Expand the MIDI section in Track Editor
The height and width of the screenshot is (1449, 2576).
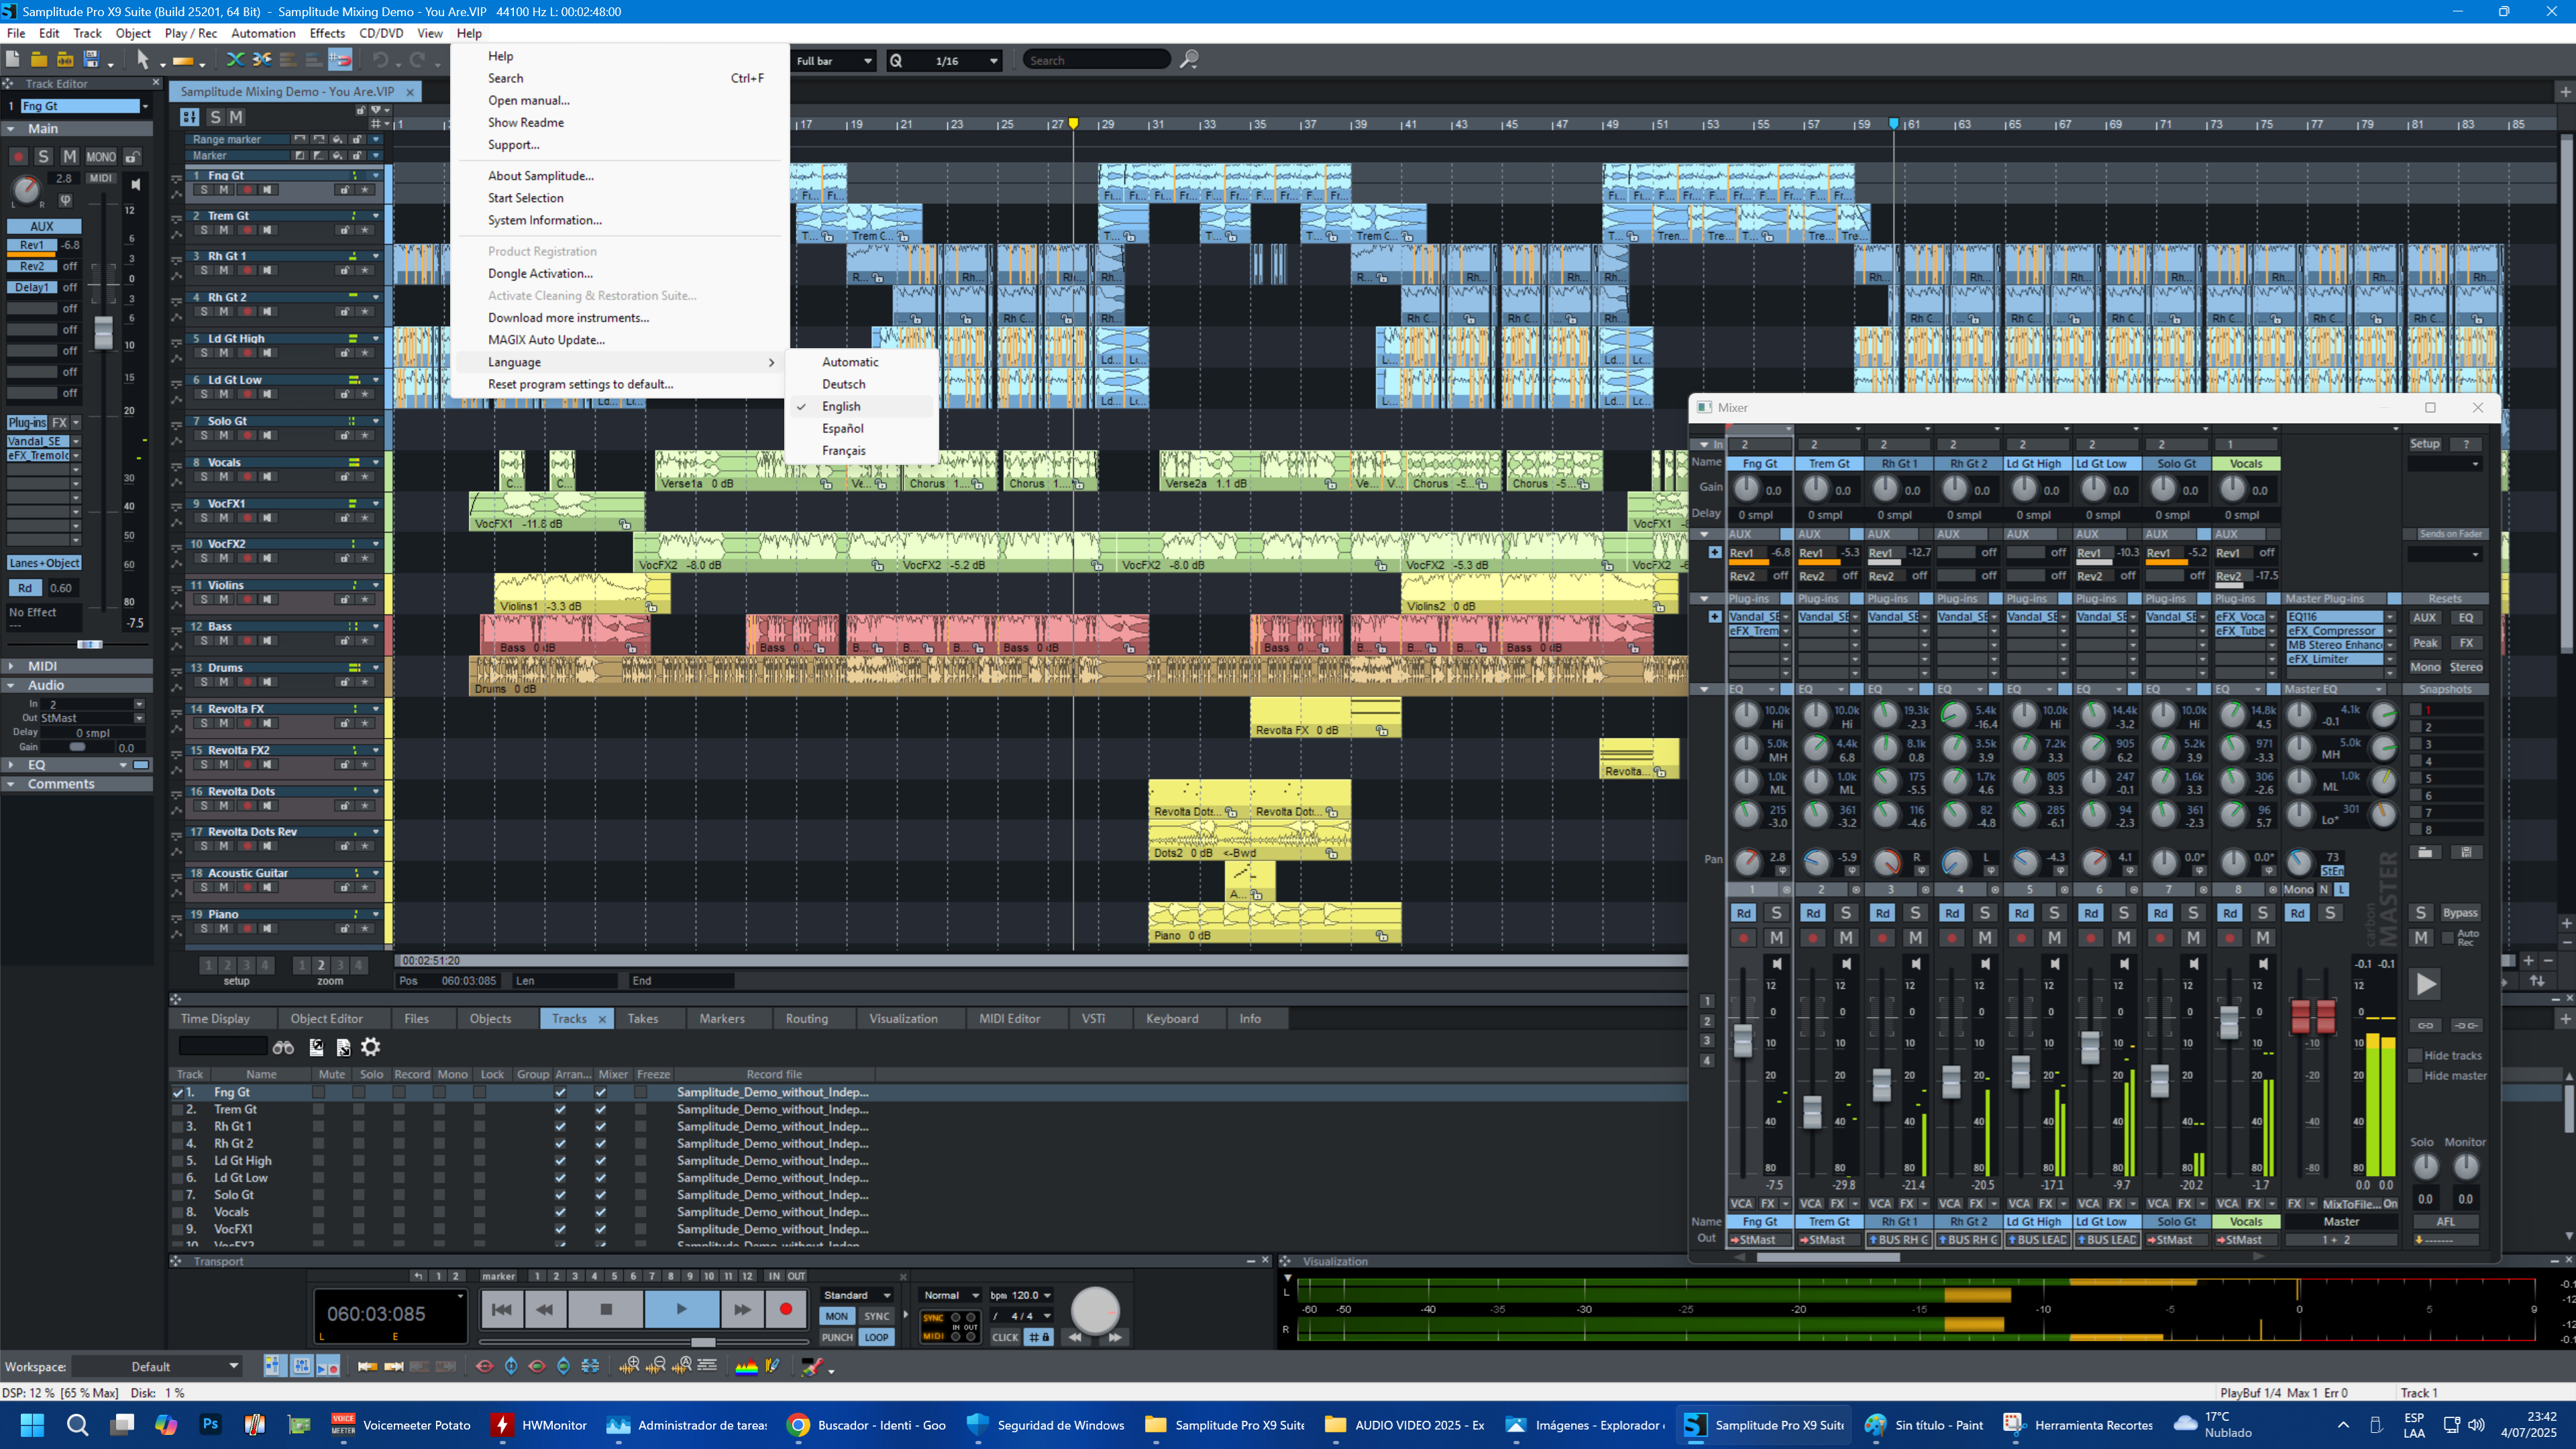pyautogui.click(x=11, y=666)
